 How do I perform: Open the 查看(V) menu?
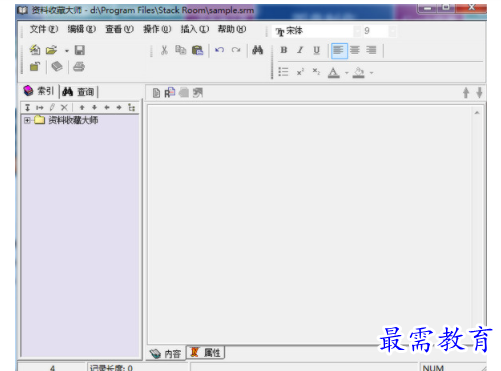pyautogui.click(x=119, y=29)
